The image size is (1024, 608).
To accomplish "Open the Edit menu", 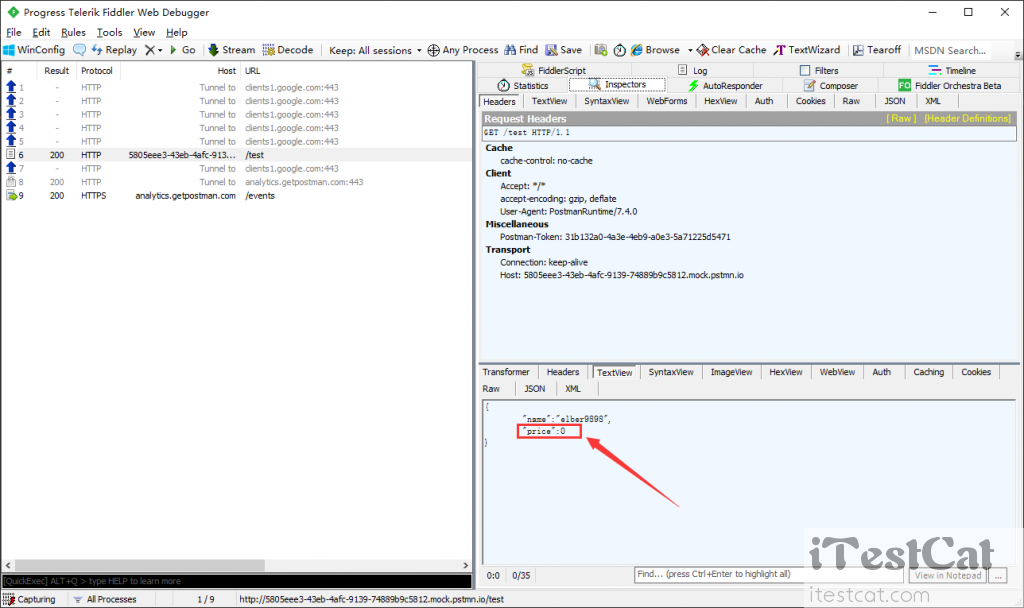I will click(41, 32).
